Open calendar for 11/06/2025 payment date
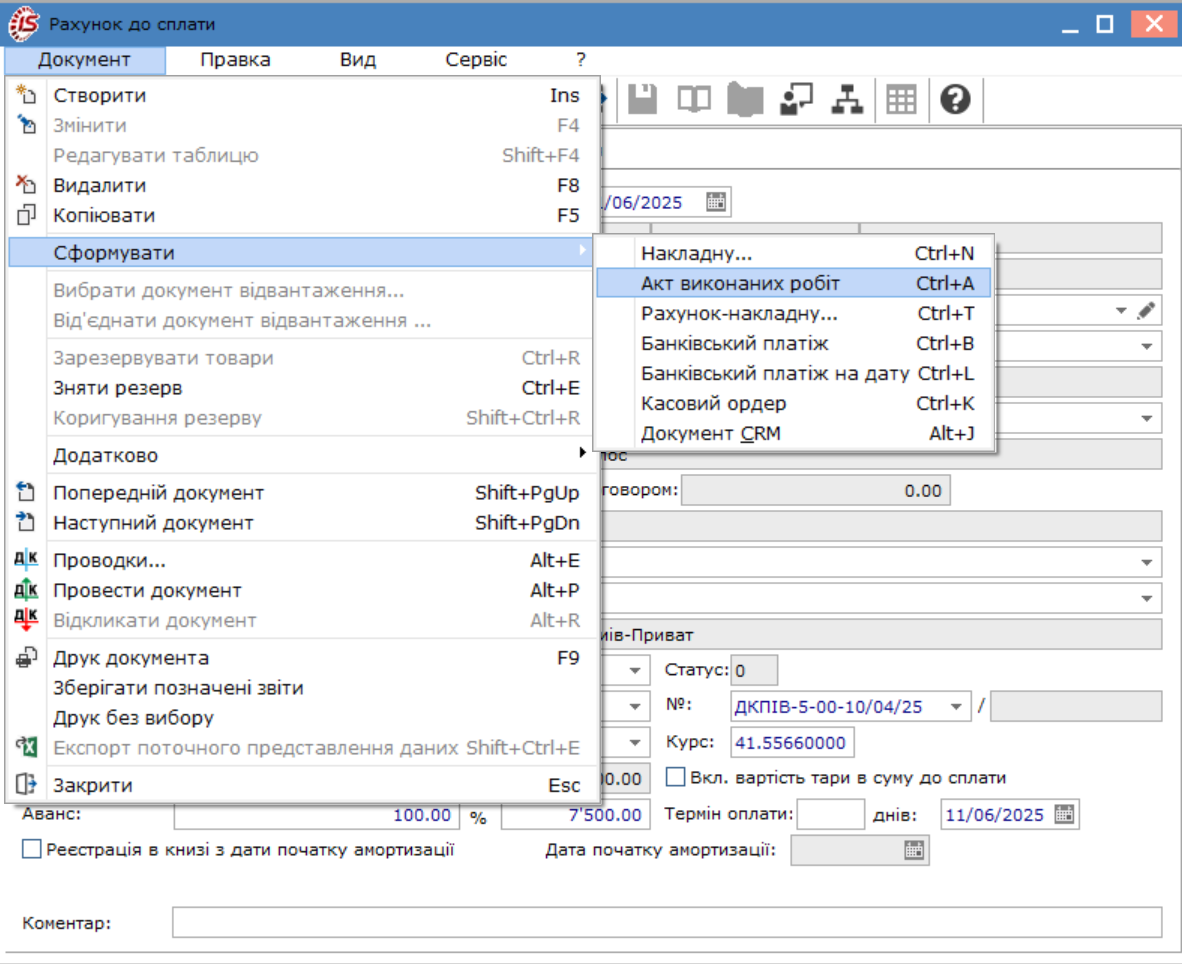 (1064, 815)
